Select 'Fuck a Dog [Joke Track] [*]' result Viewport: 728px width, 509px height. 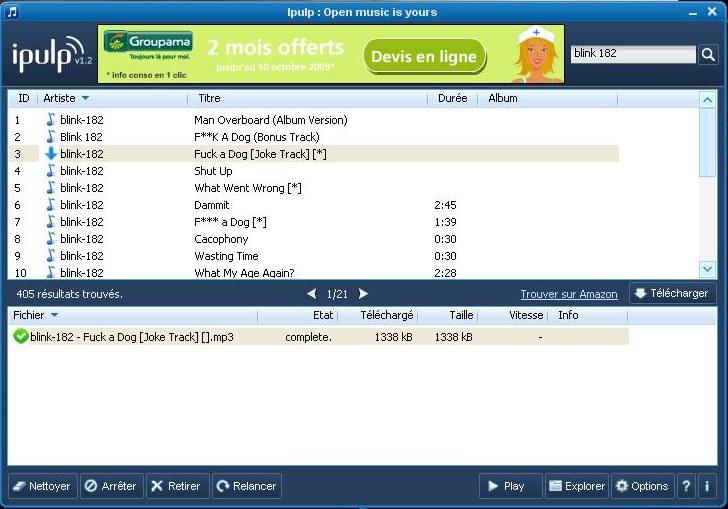click(x=260, y=154)
